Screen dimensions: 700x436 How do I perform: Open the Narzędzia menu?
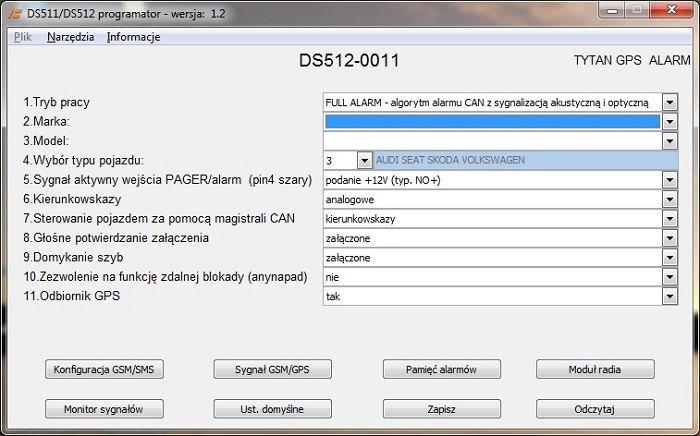click(x=70, y=37)
